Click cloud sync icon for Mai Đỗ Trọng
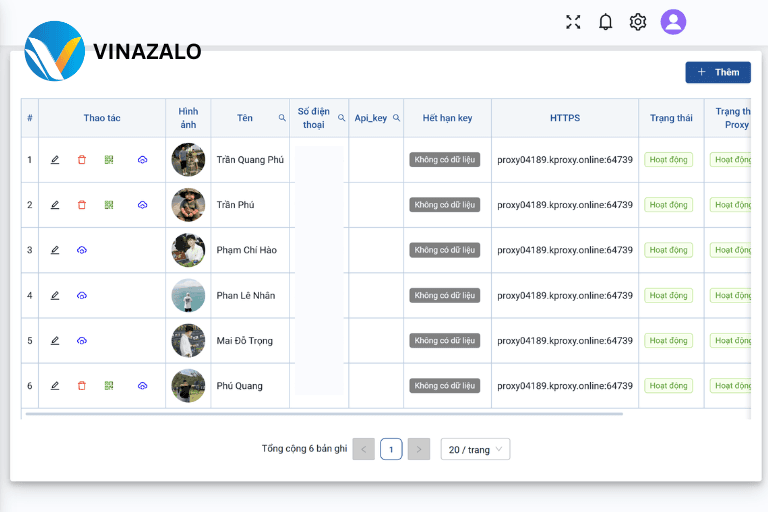The width and height of the screenshot is (768, 512). tap(82, 341)
